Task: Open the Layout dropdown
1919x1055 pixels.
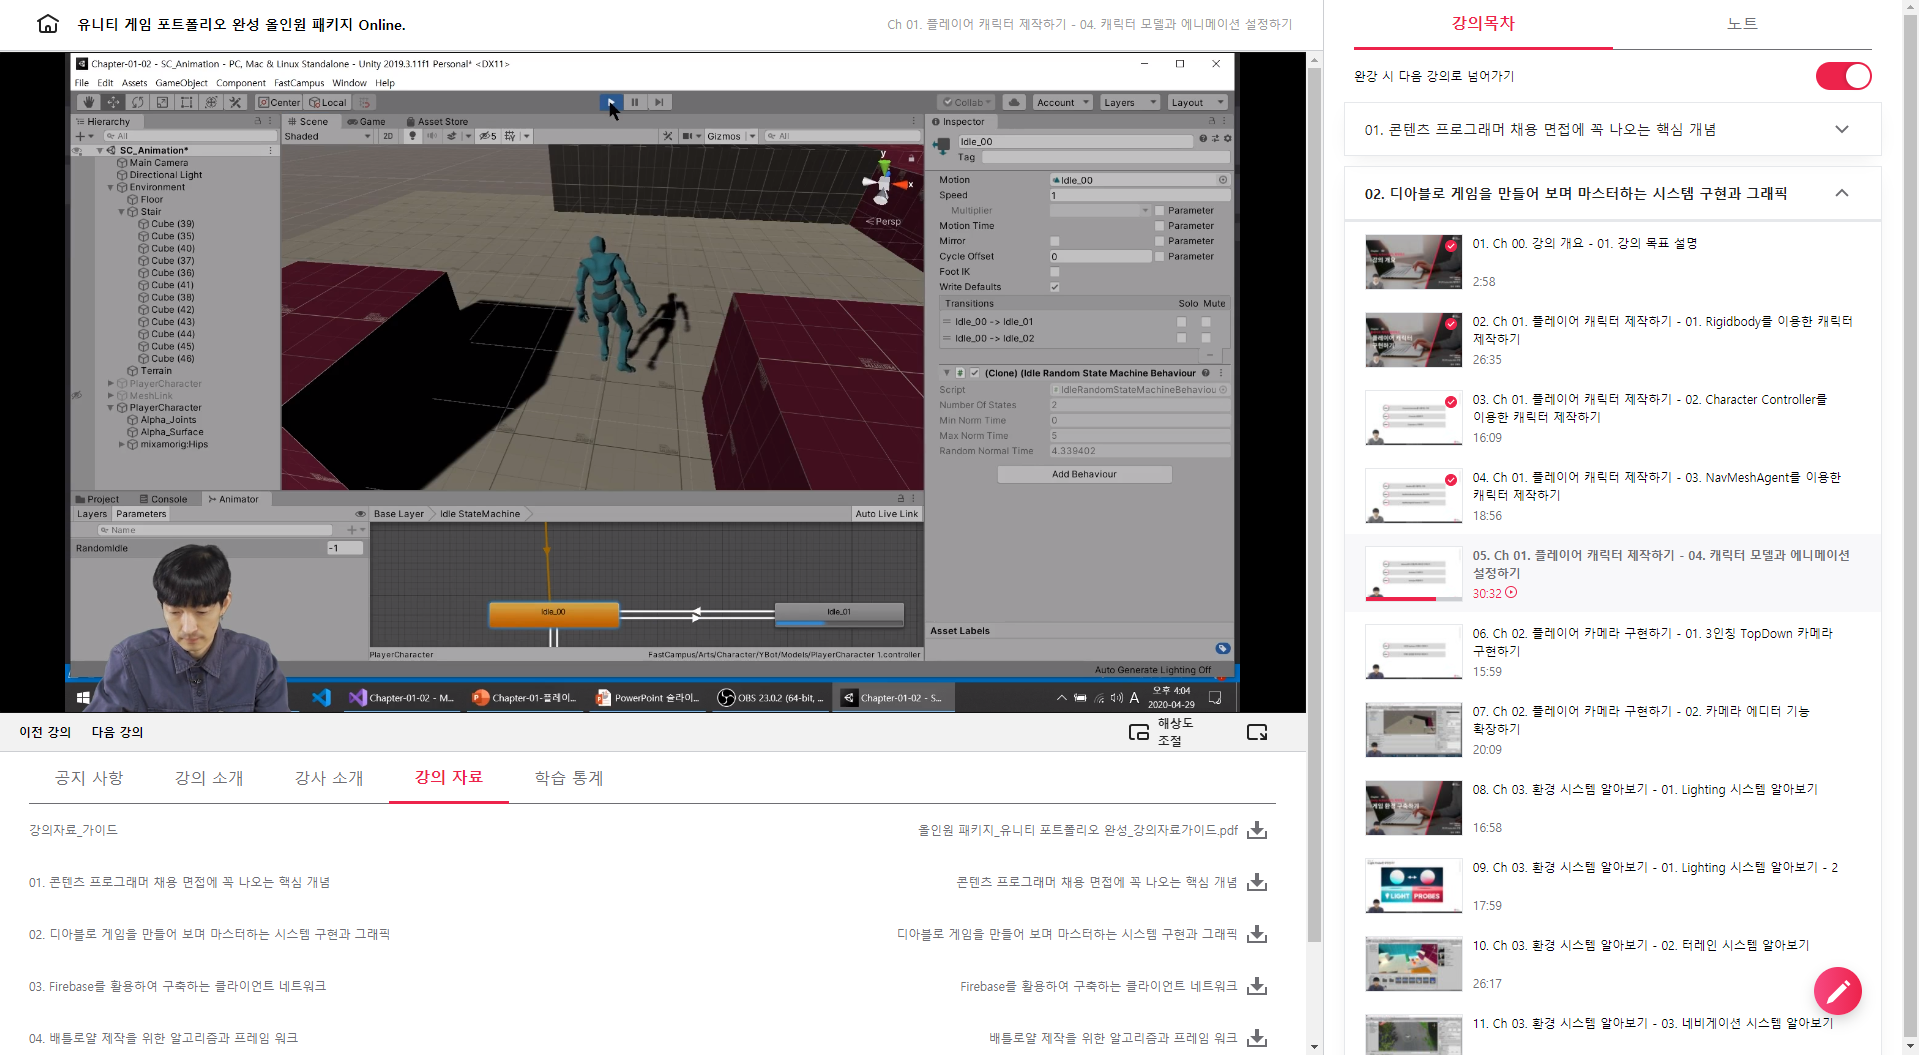Action: [x=1196, y=102]
